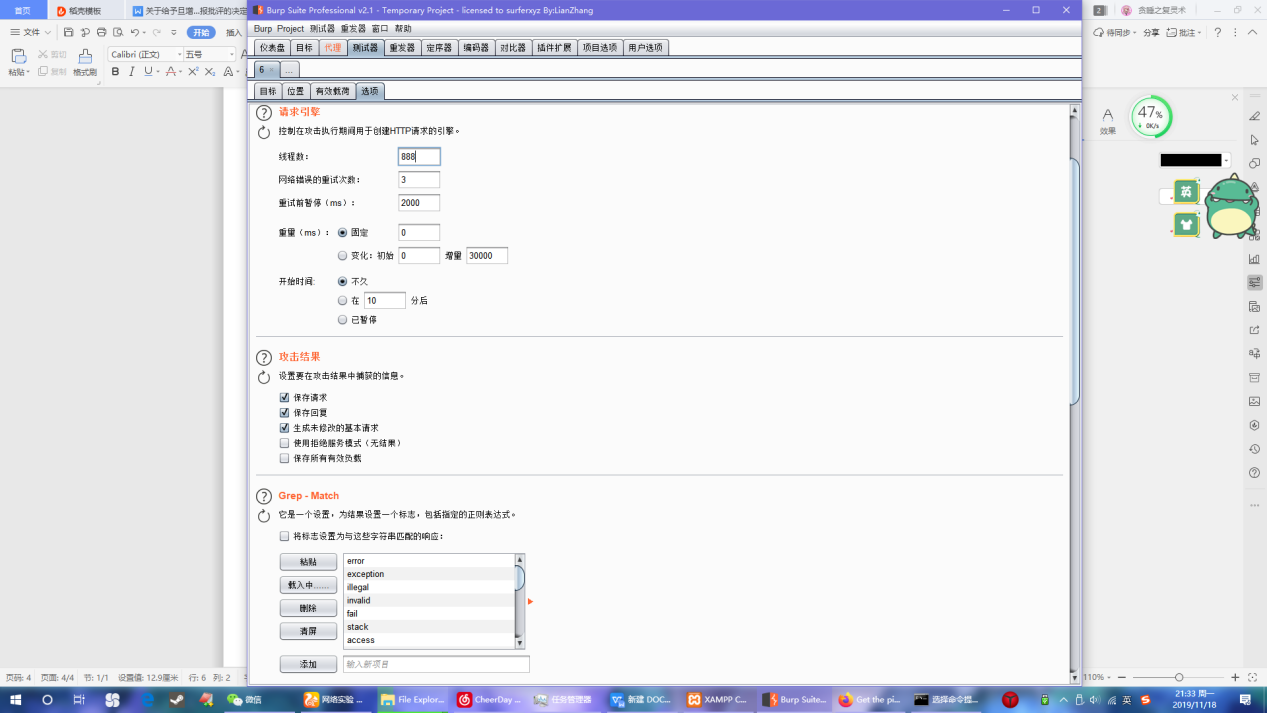The height and width of the screenshot is (713, 1267).
Task: Click the Windows Start button
Action: point(16,700)
